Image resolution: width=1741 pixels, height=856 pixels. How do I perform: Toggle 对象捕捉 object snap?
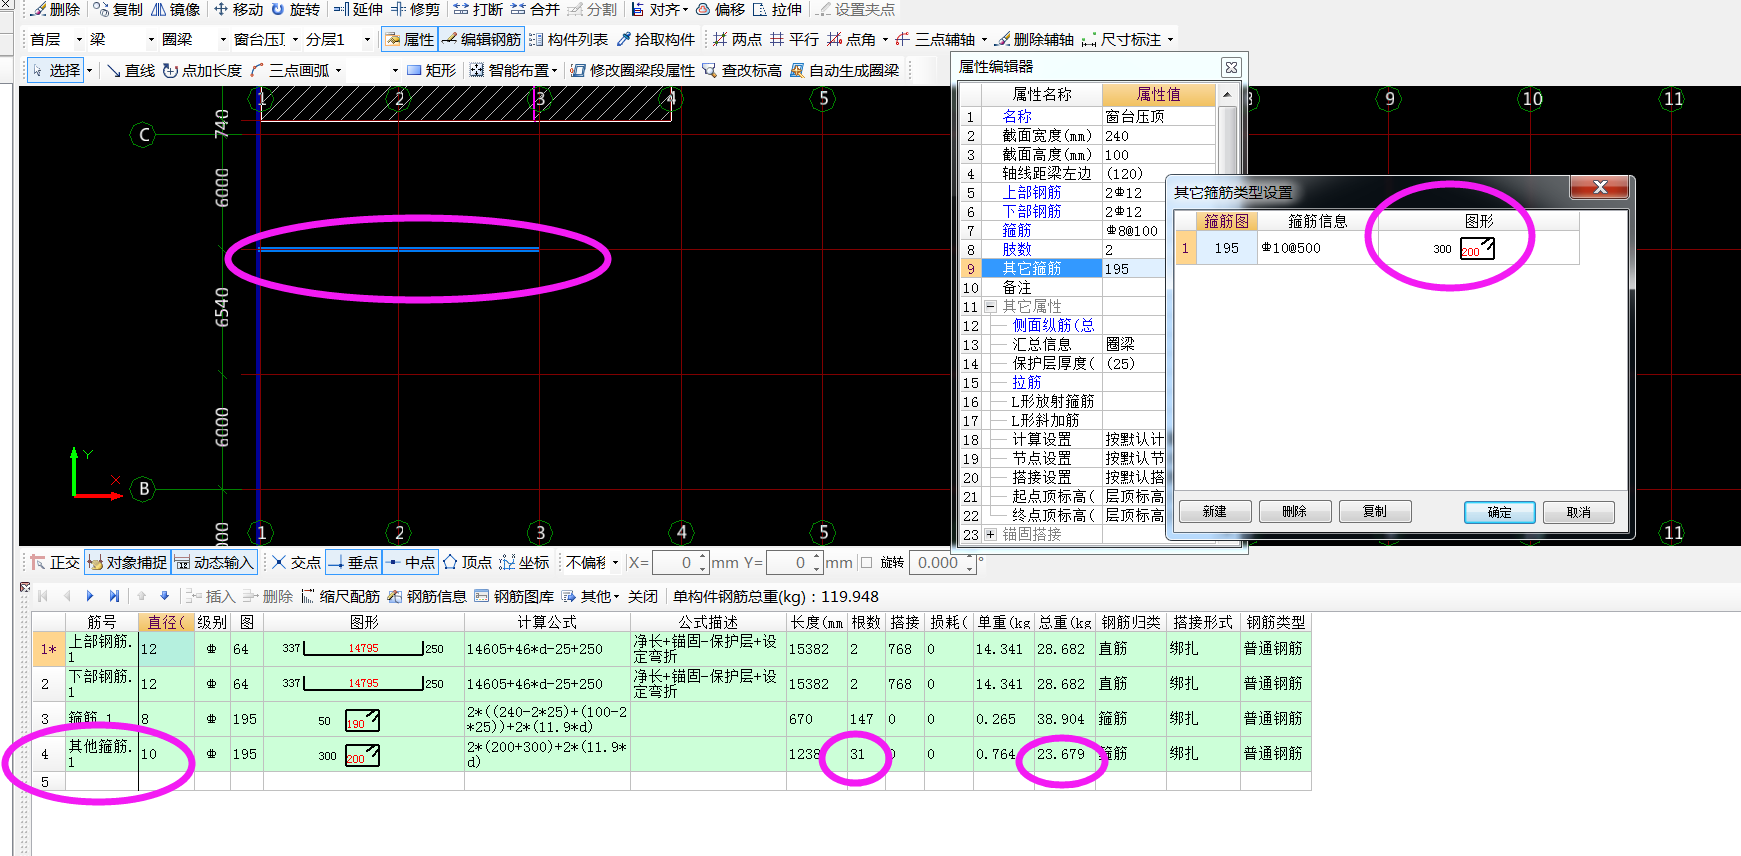click(127, 562)
